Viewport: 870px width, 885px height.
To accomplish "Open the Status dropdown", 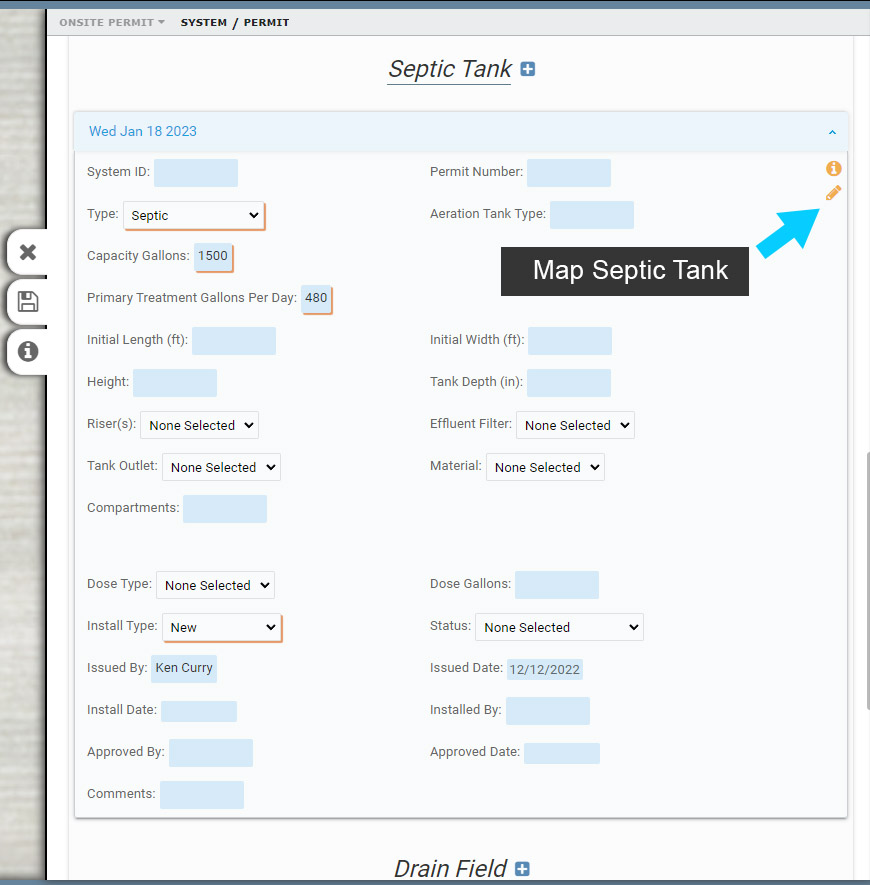I will point(559,627).
